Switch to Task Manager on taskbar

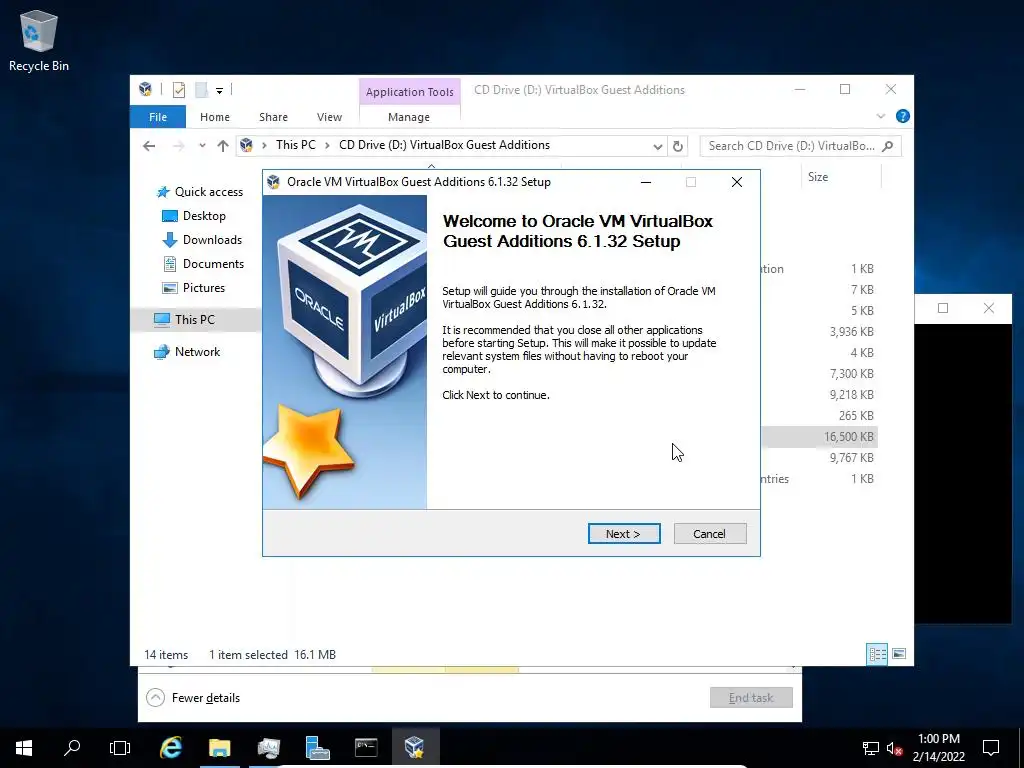268,748
